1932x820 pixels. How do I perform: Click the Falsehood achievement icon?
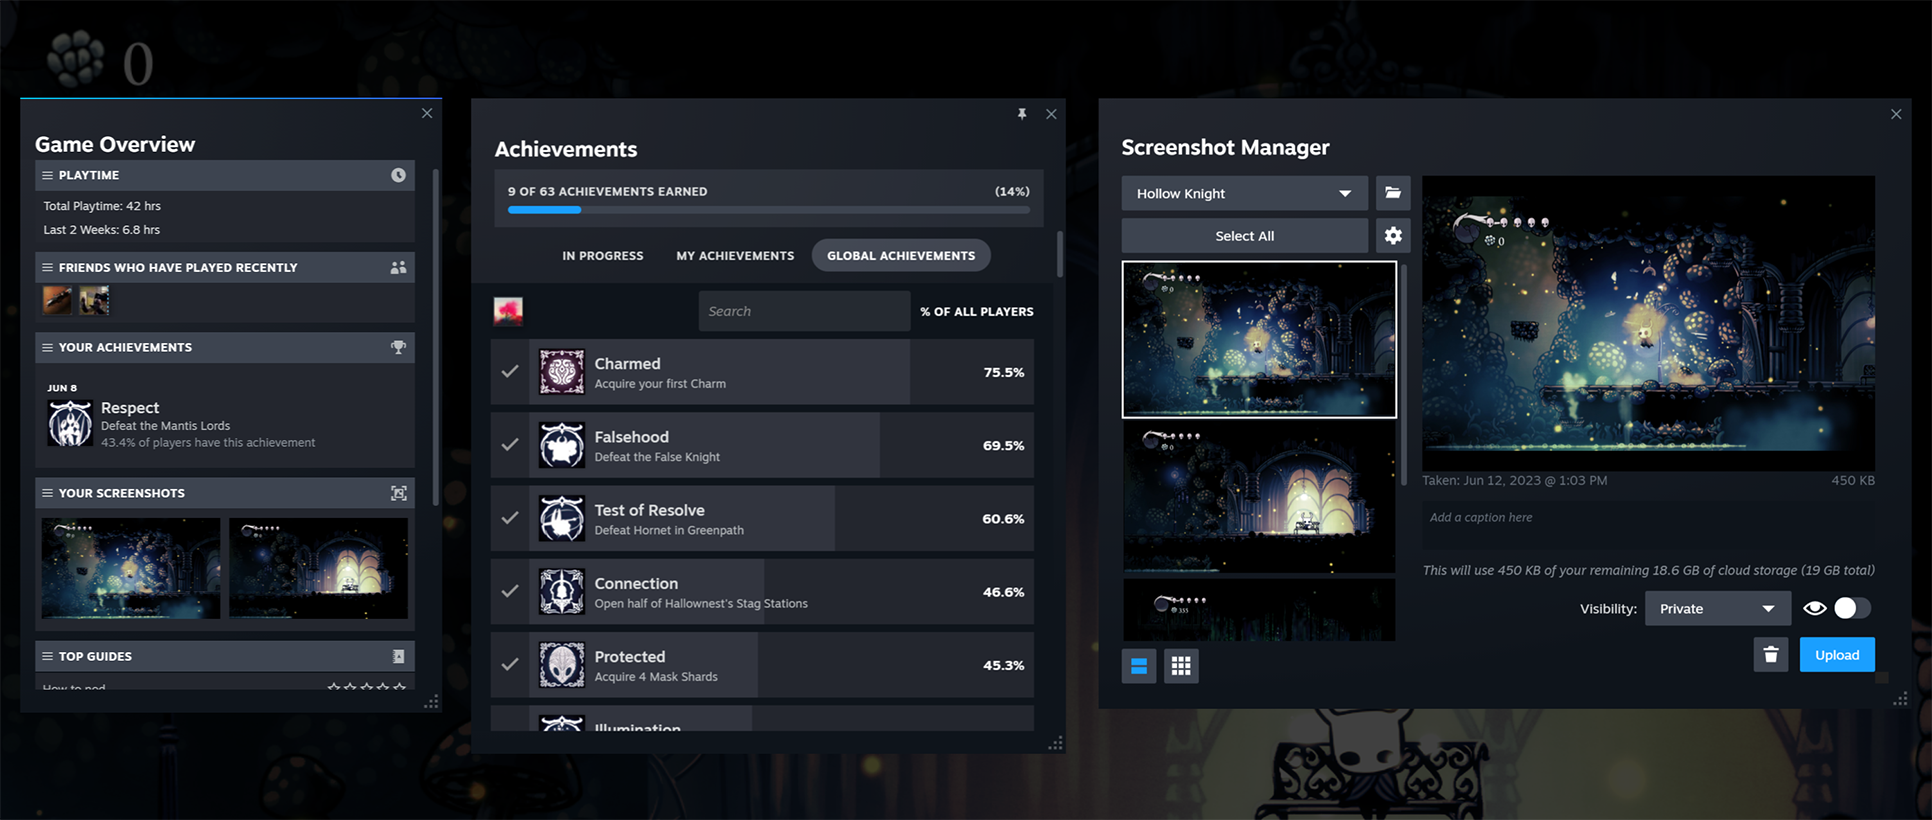(x=562, y=445)
